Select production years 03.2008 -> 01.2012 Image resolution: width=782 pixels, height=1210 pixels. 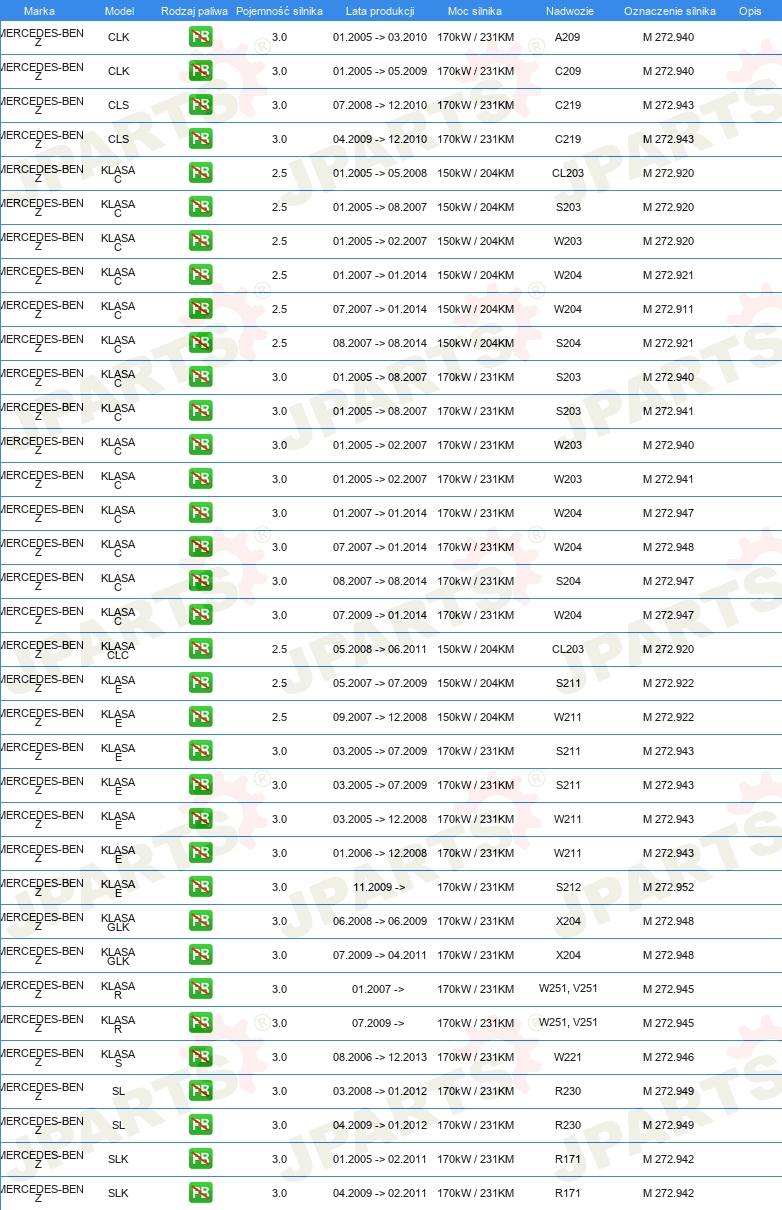coord(380,1092)
